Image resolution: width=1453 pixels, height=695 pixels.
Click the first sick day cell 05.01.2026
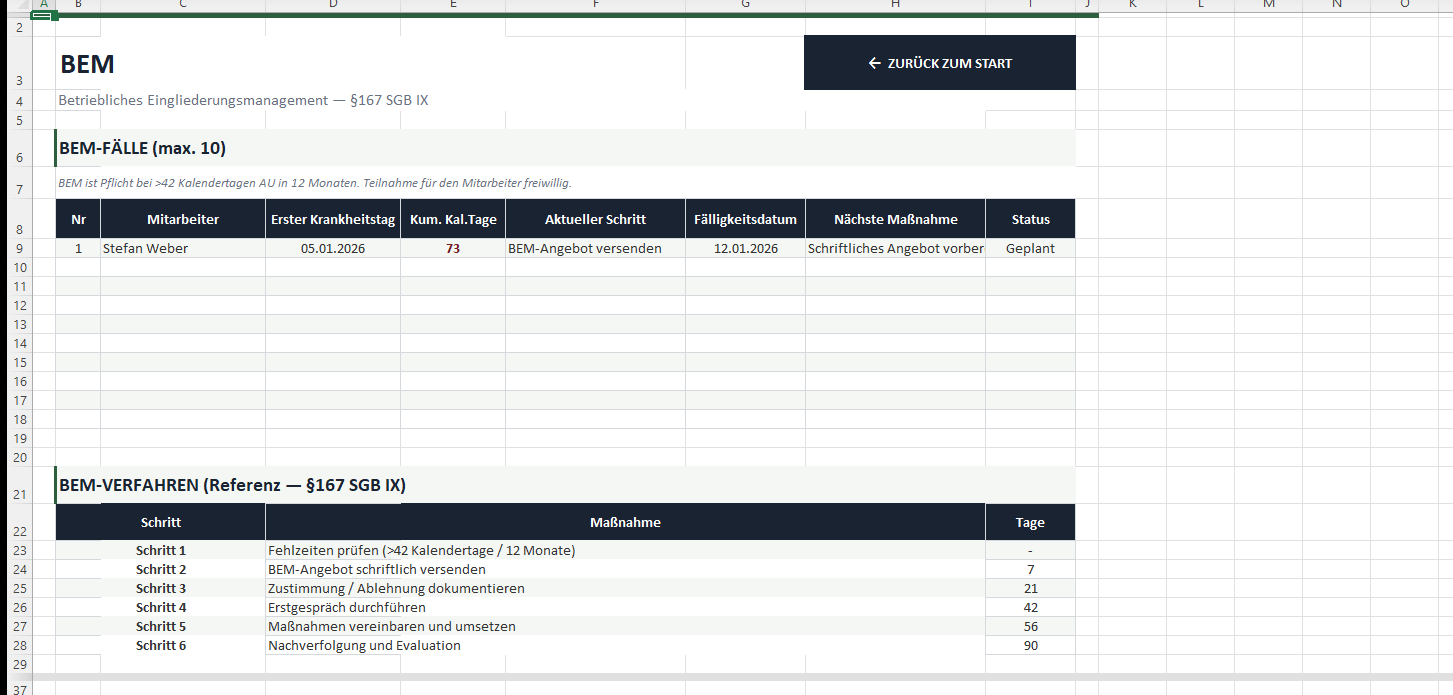pyautogui.click(x=333, y=249)
